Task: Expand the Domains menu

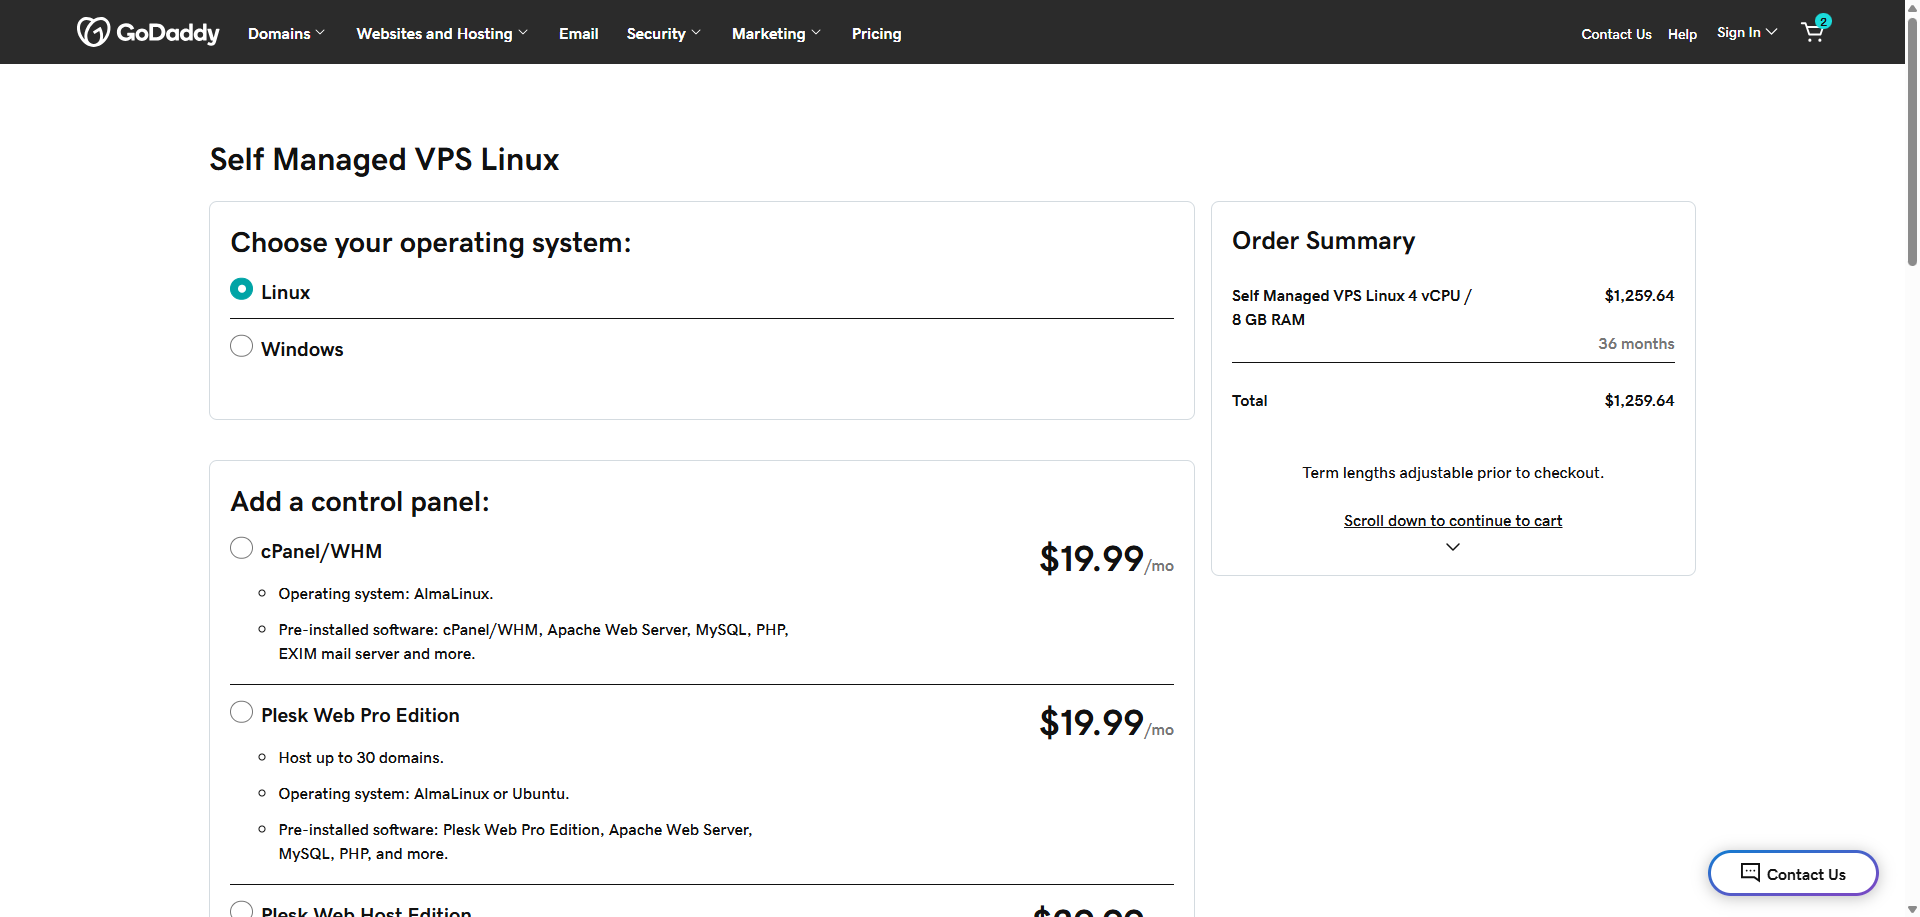Action: coord(286,33)
